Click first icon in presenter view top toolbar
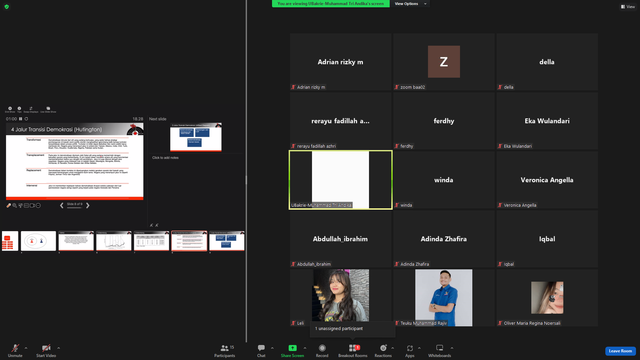The image size is (640, 360). [10, 109]
